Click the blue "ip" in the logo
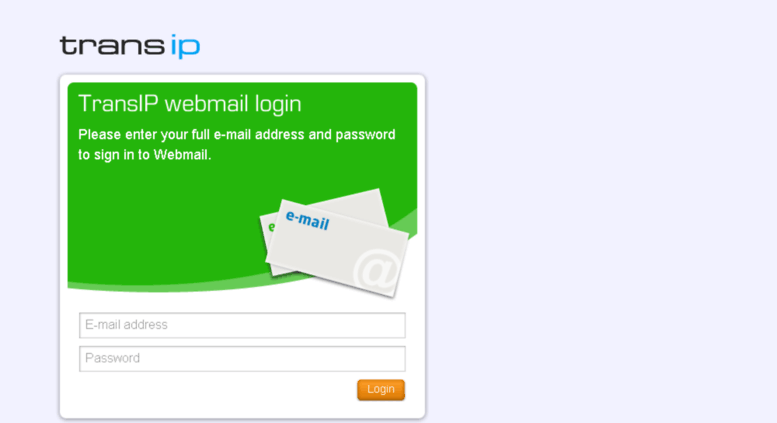The height and width of the screenshot is (423, 777). click(185, 47)
